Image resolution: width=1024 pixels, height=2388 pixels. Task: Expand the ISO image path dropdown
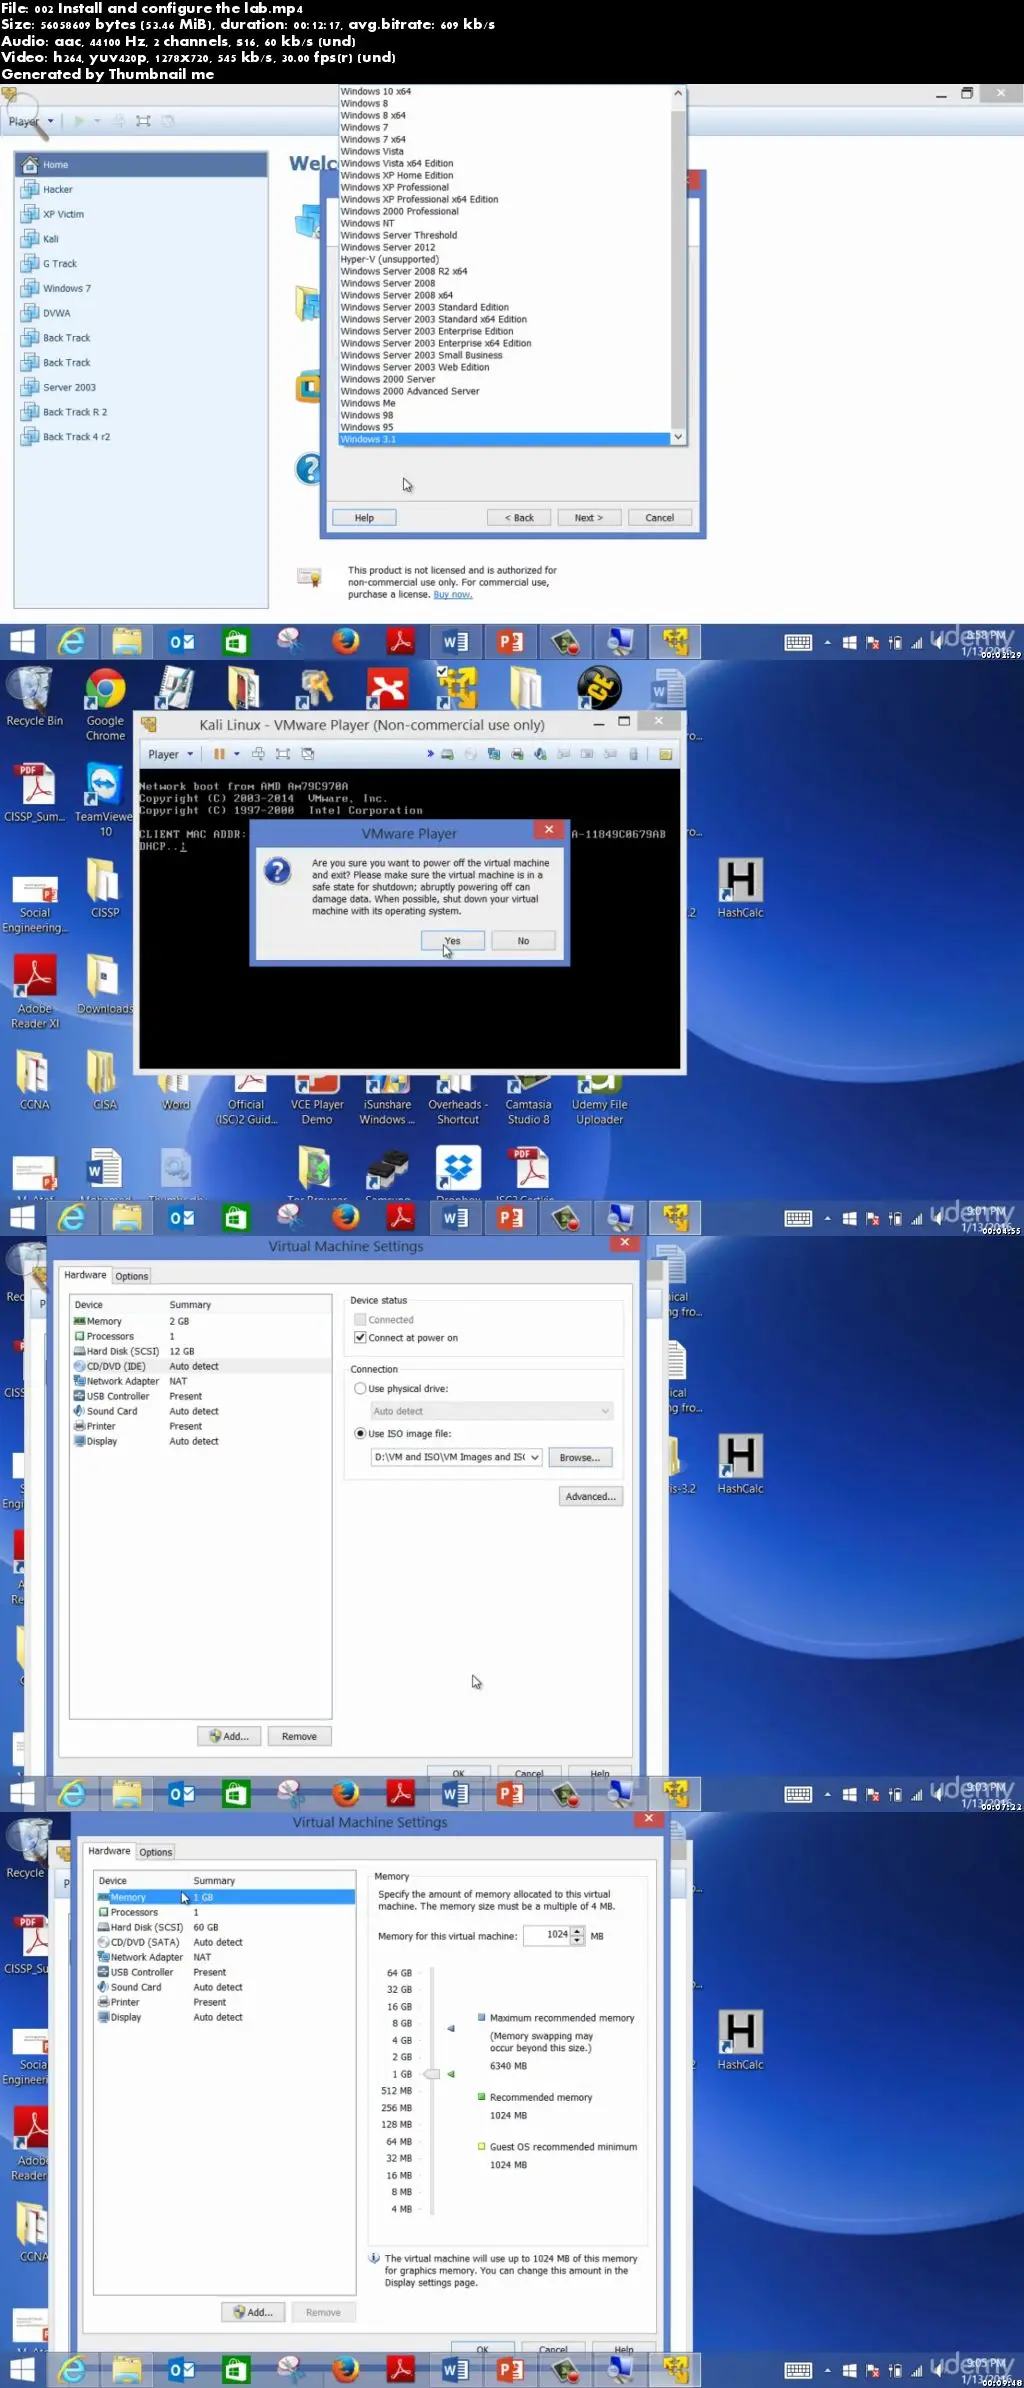(x=534, y=1458)
